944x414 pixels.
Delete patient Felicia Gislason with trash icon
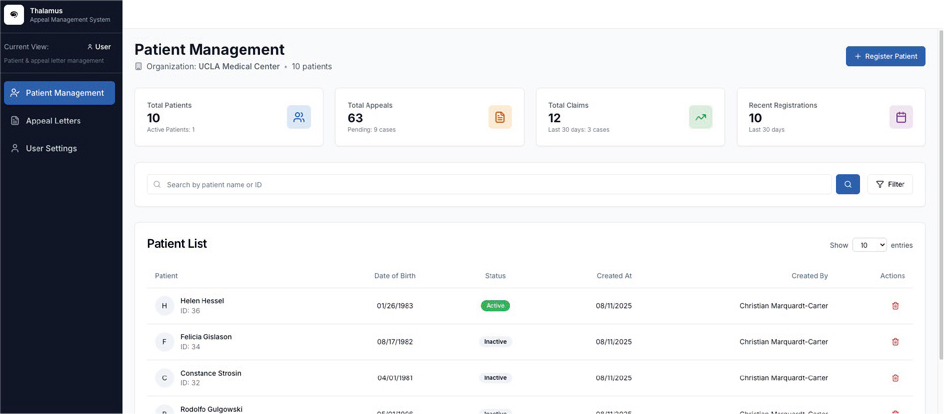(x=895, y=342)
